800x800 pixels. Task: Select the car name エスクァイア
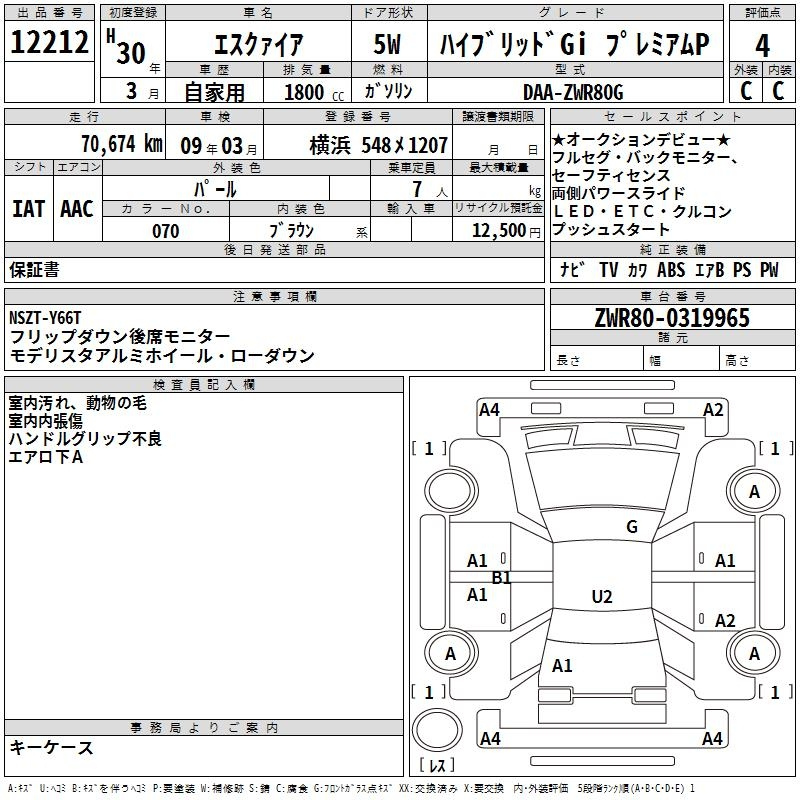pos(258,44)
